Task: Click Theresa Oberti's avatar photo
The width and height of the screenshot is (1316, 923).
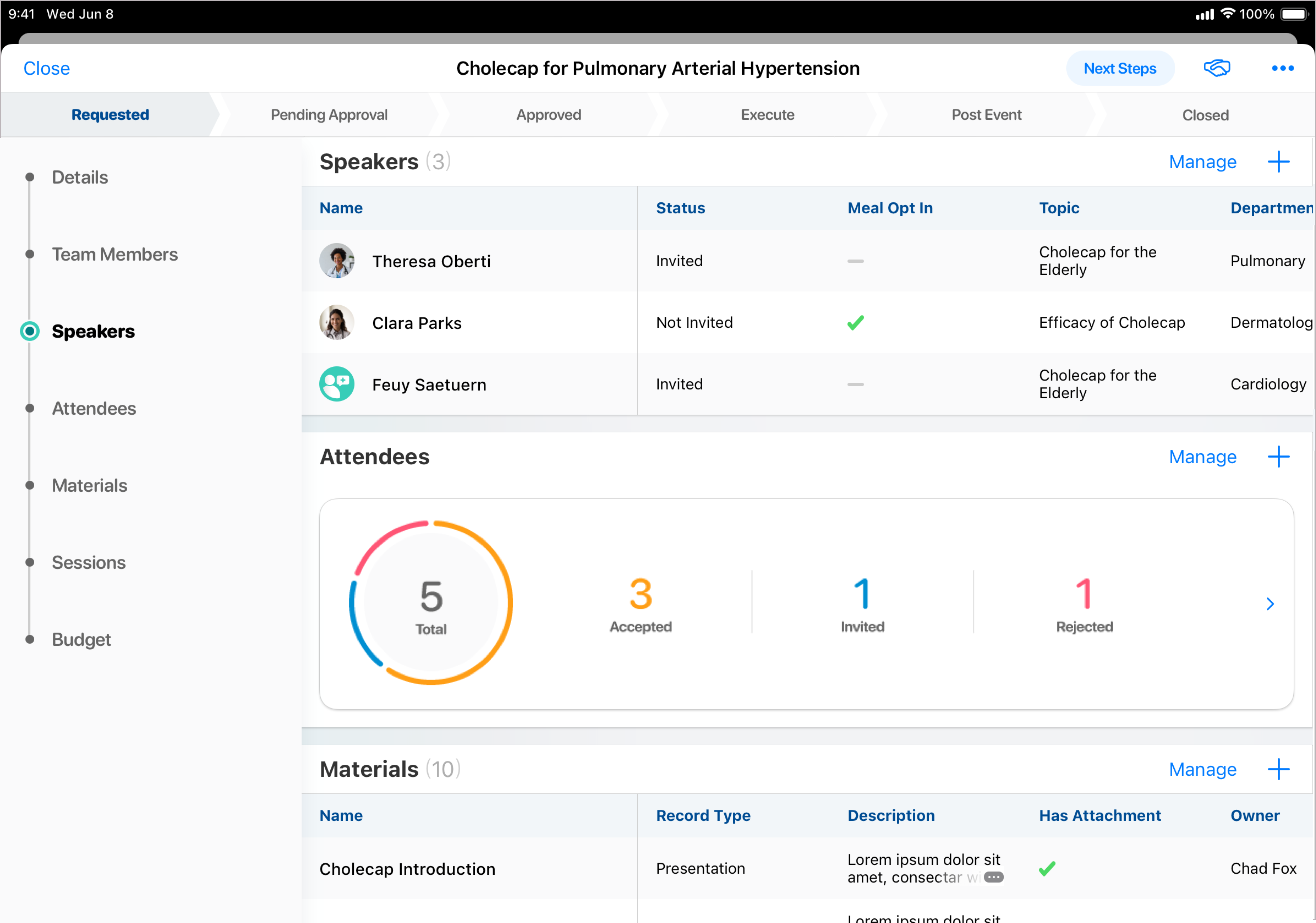Action: (337, 261)
